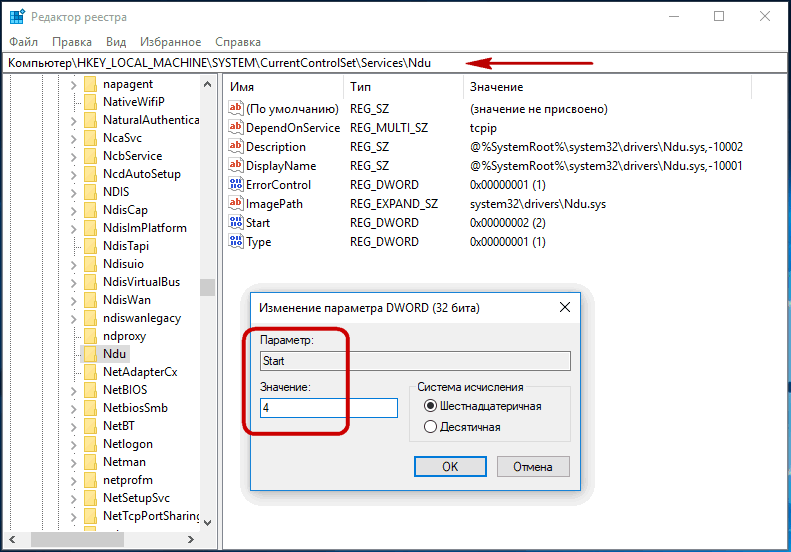This screenshot has height=552, width=791.
Task: Click the NativeWifiP folder icon
Action: [x=90, y=102]
